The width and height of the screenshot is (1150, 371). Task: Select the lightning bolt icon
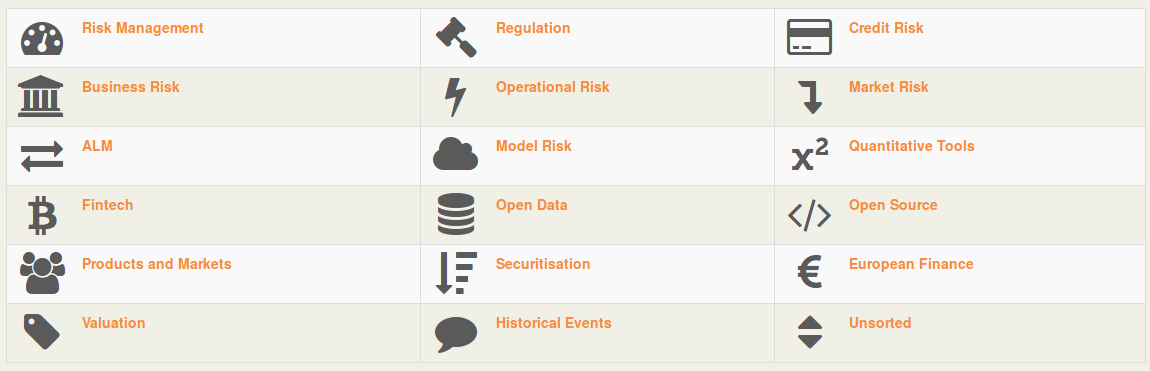(455, 97)
